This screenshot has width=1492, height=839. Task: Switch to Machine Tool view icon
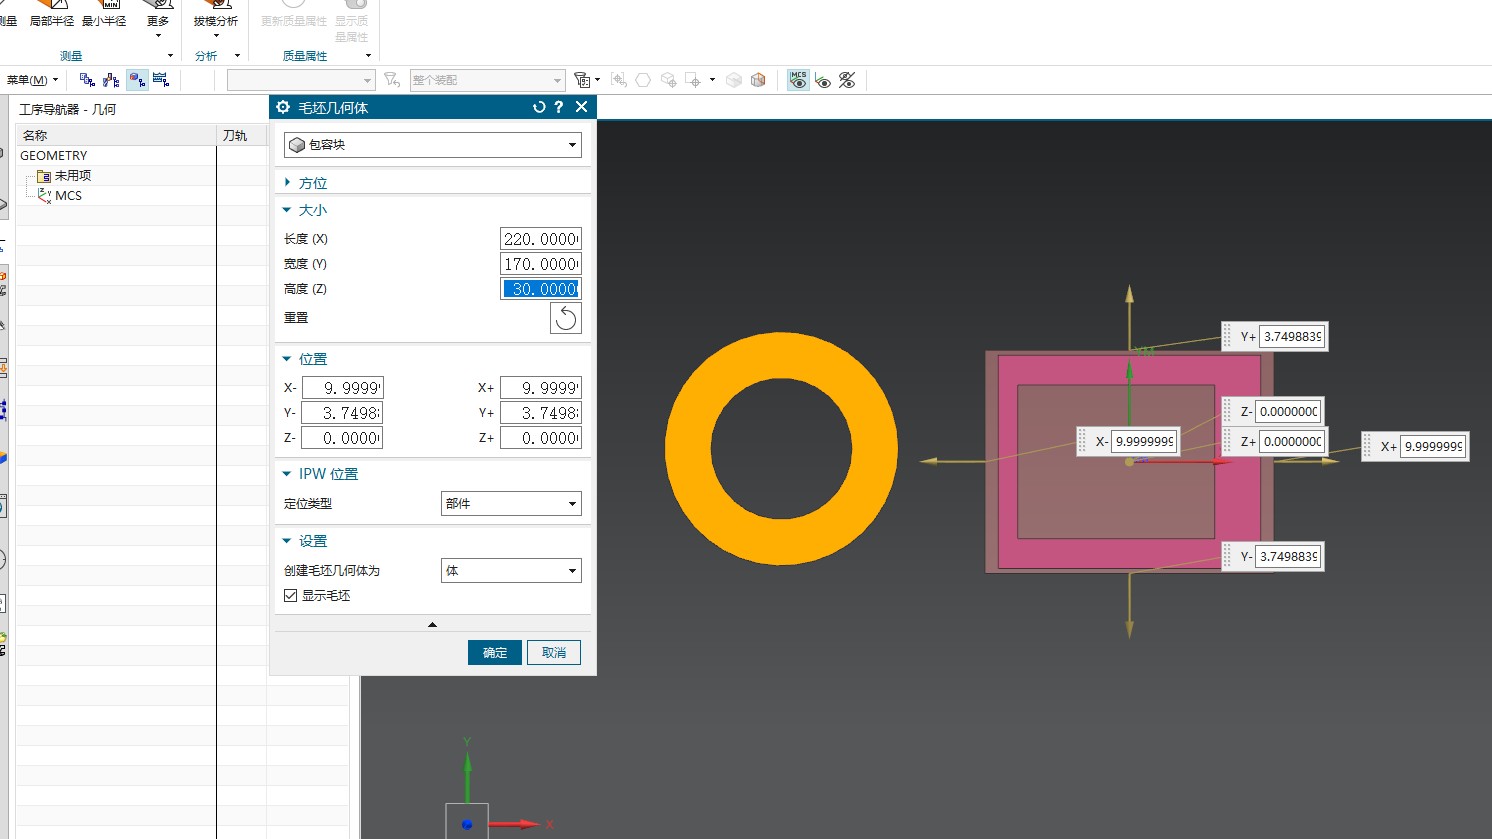point(111,80)
